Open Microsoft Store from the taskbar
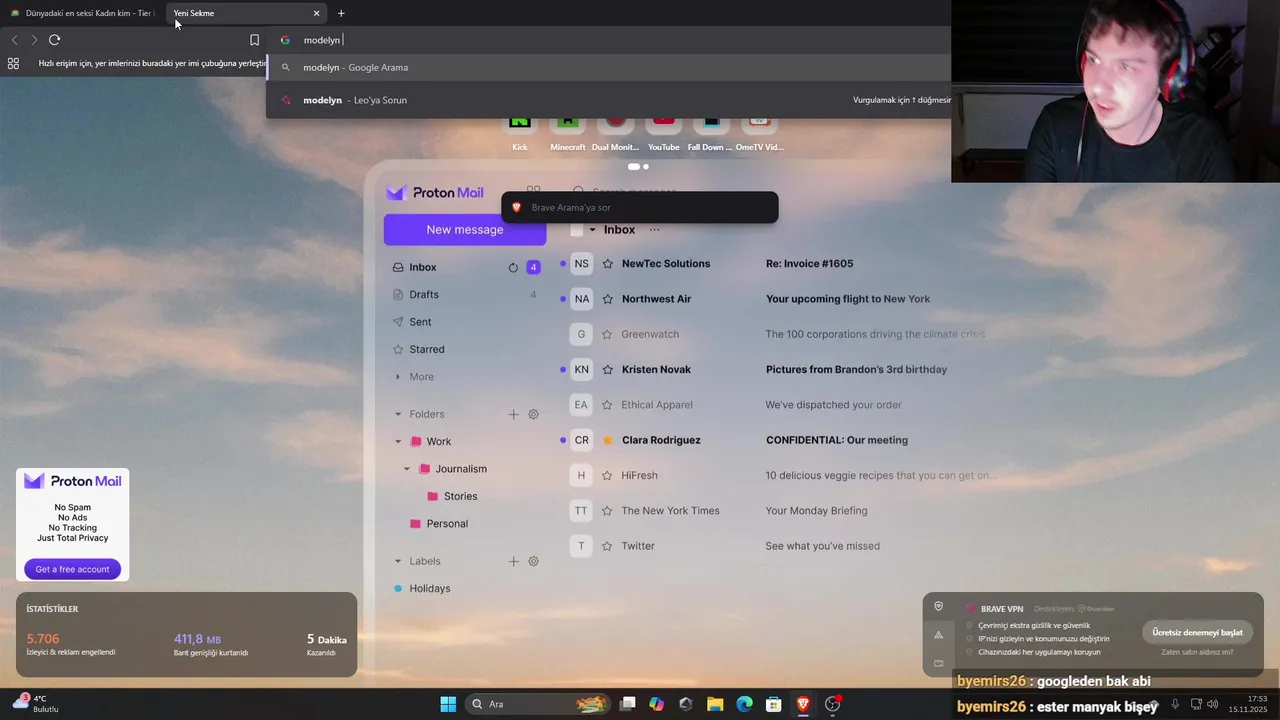1280x720 pixels. coord(773,704)
